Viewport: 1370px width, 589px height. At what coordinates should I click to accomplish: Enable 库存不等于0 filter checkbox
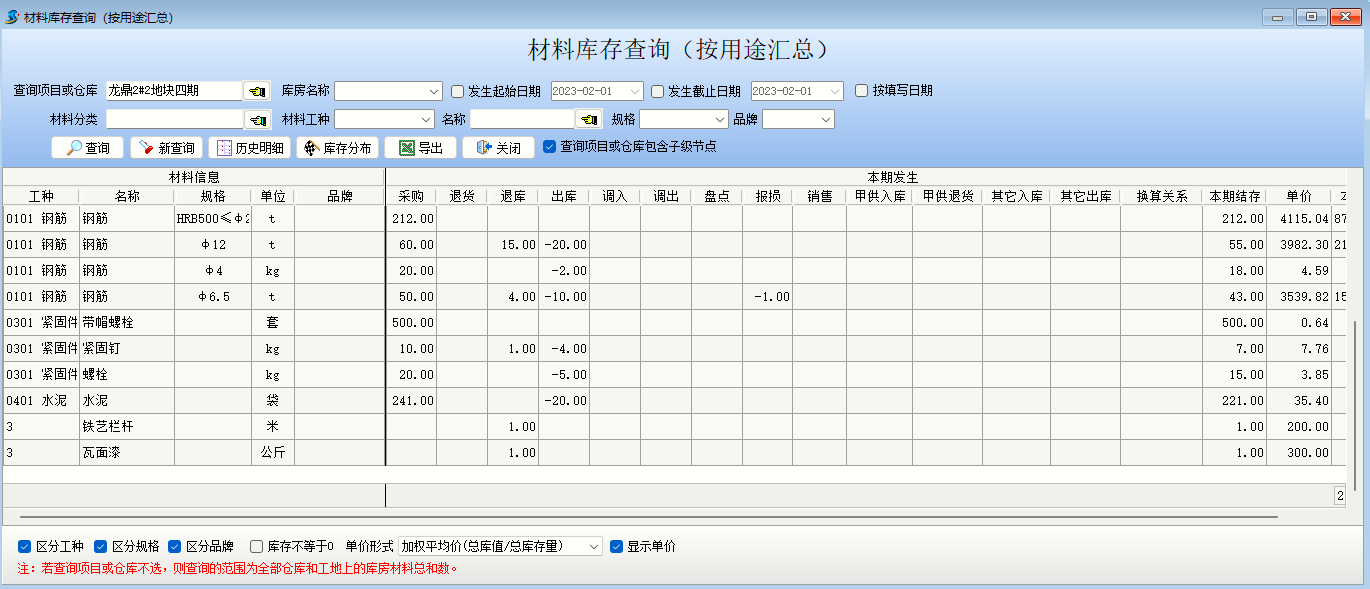coord(257,547)
